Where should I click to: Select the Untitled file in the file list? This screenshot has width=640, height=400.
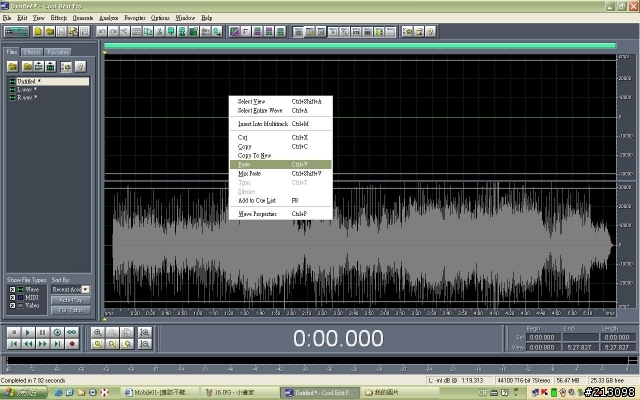pos(49,81)
